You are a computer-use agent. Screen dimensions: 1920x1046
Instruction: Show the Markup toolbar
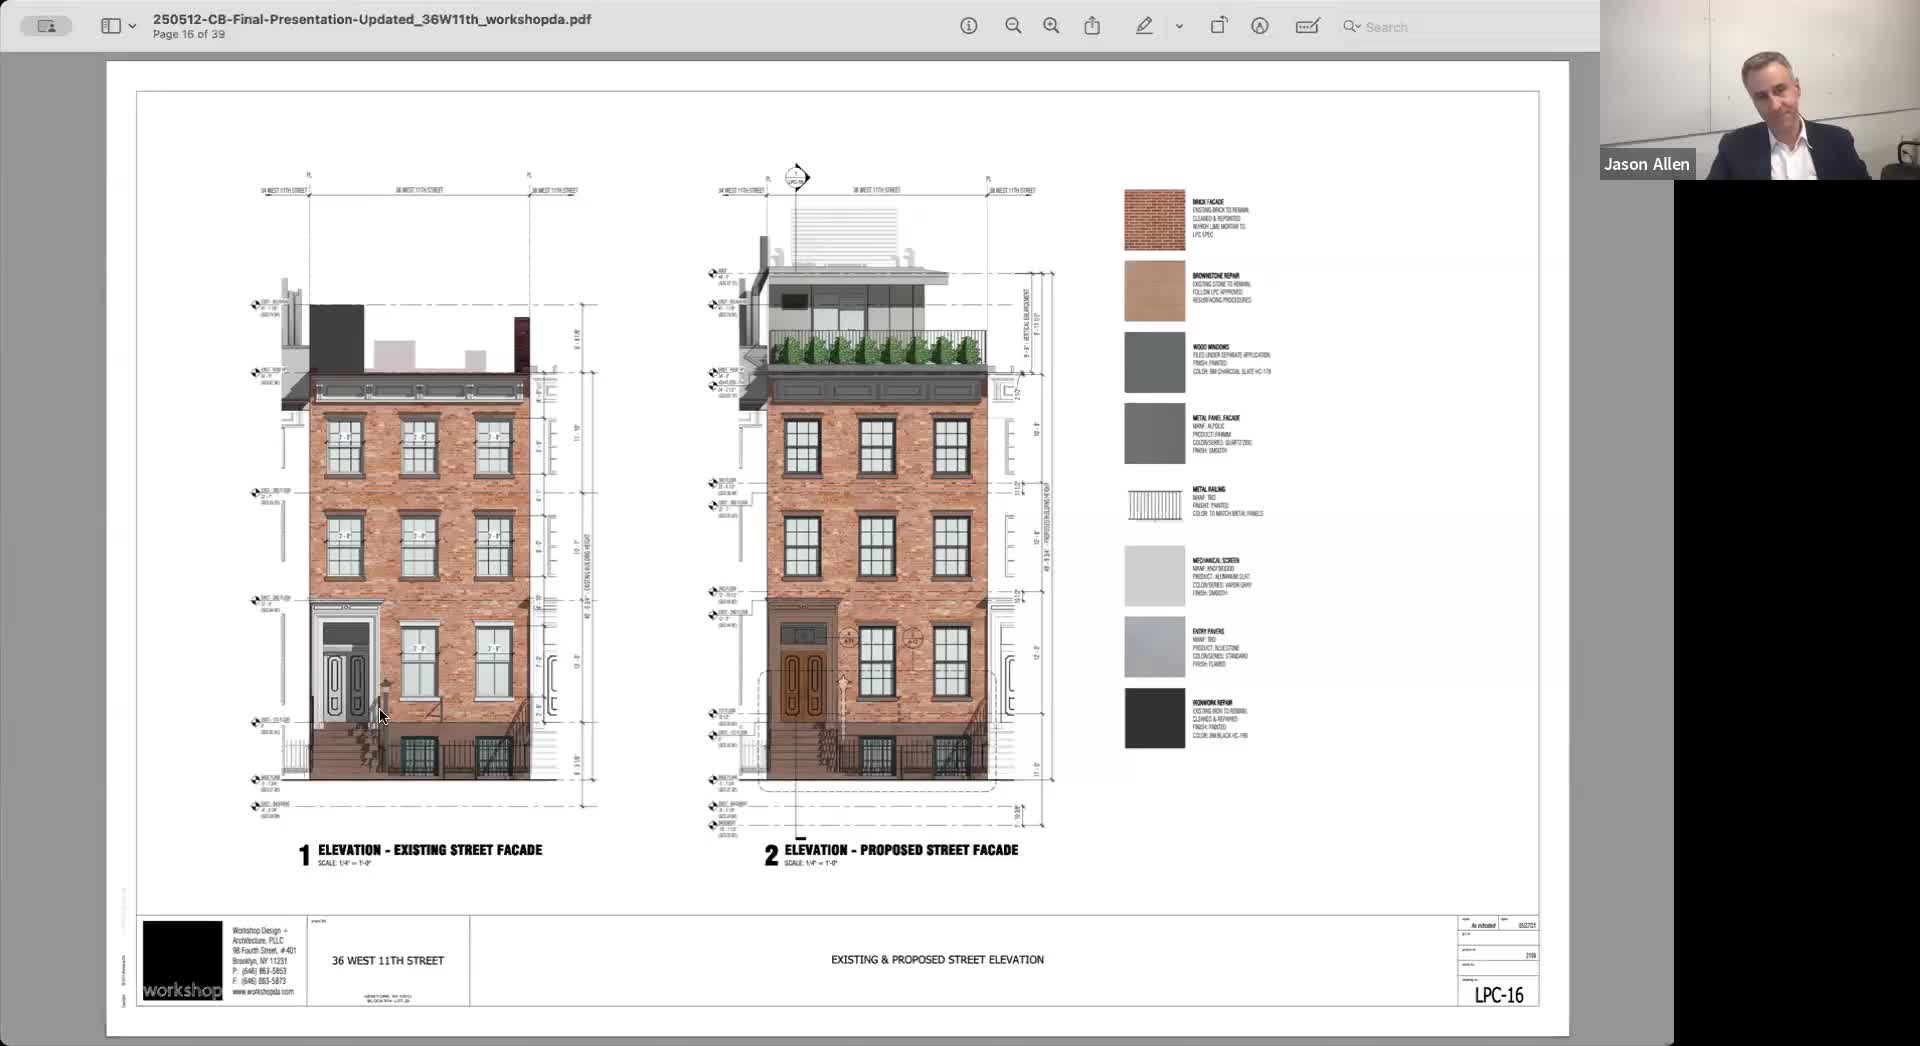1260,27
